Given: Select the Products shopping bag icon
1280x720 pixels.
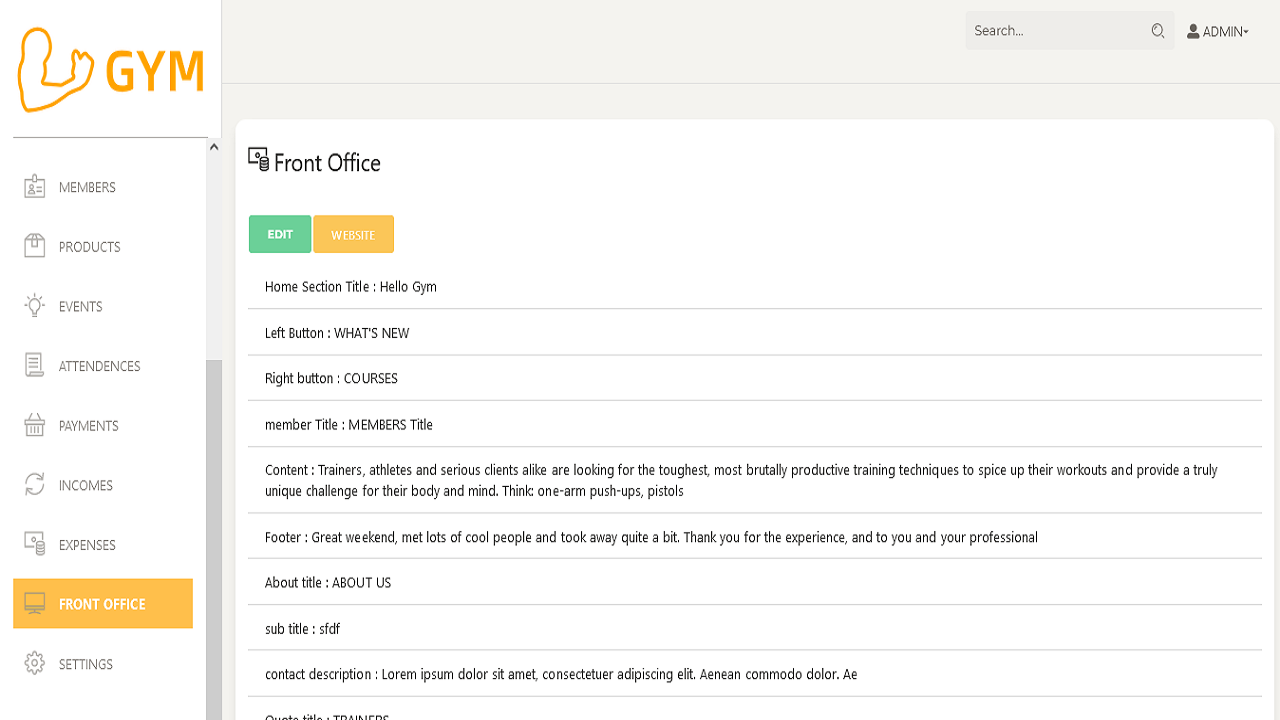Looking at the screenshot, I should (x=34, y=246).
